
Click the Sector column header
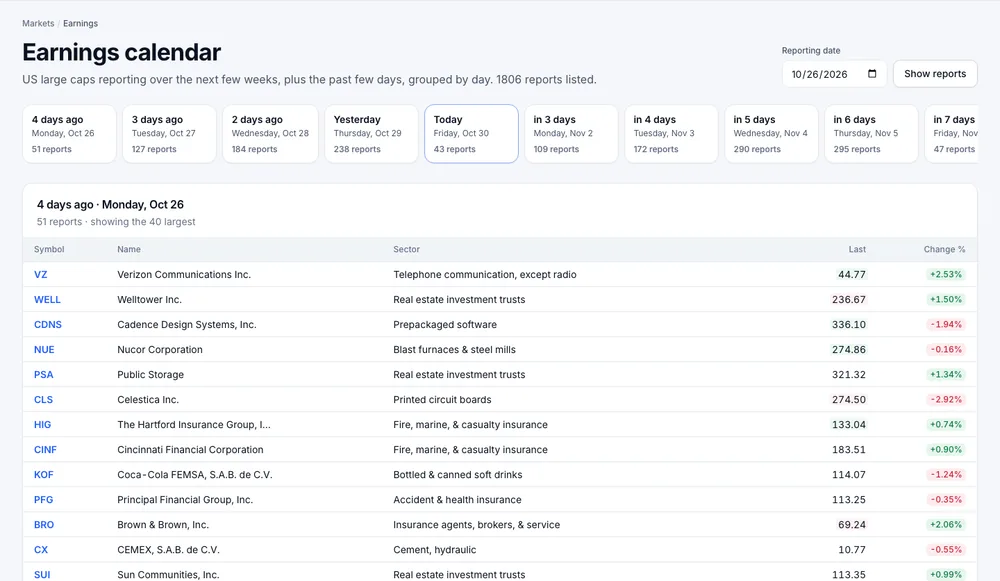click(406, 249)
